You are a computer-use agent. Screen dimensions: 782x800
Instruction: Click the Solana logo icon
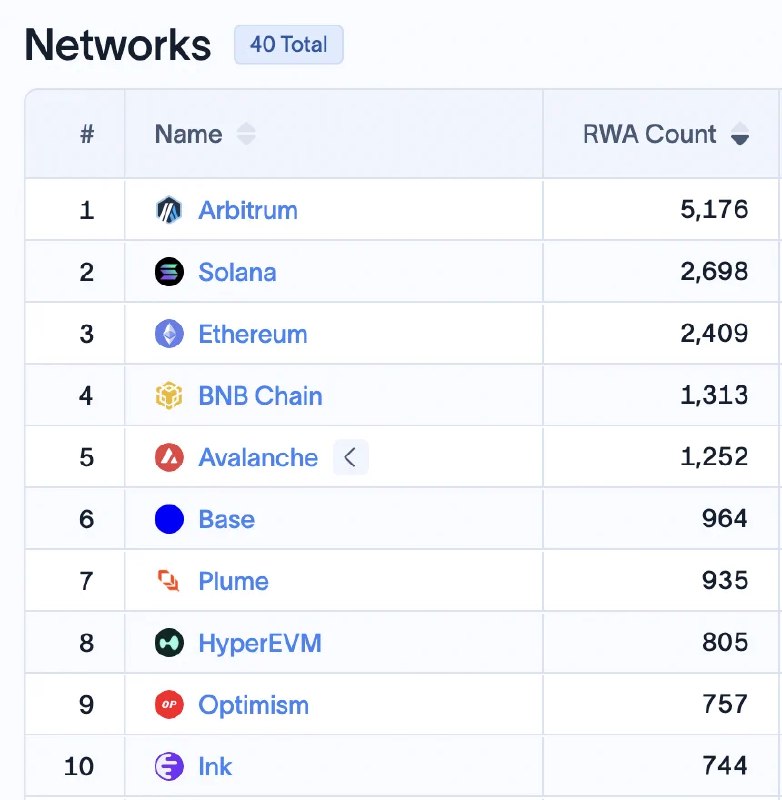[x=169, y=271]
